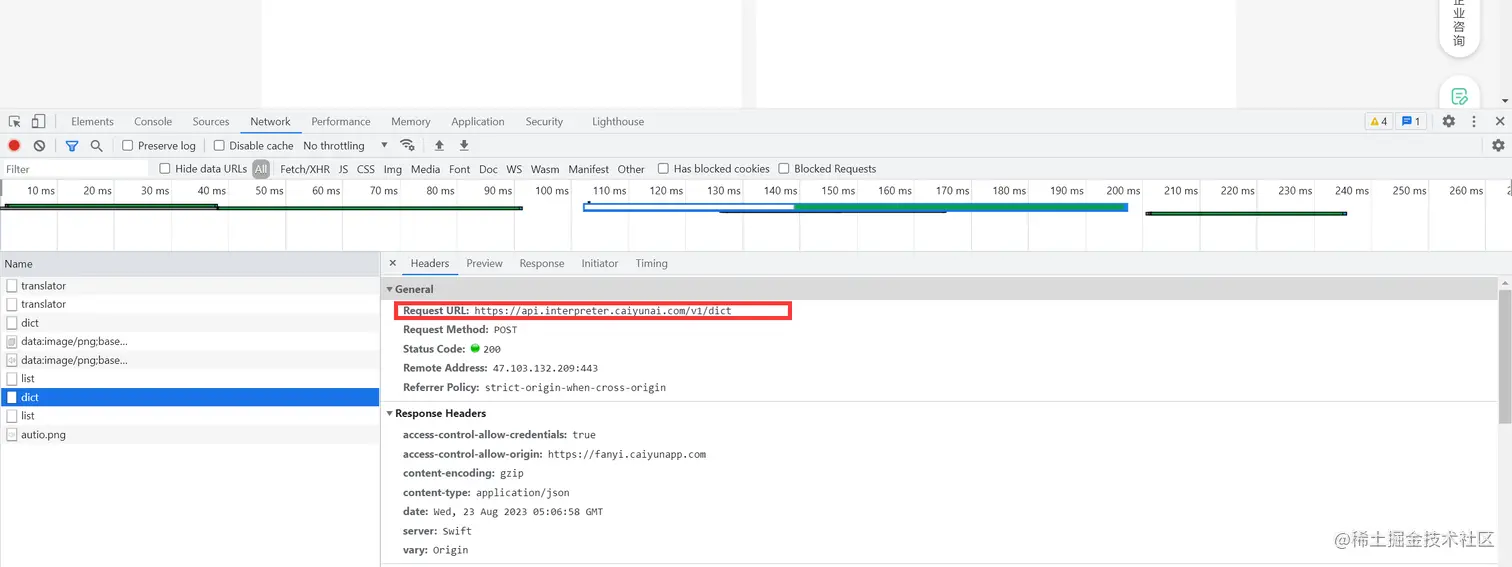Toggle Preserve log checkbox
The height and width of the screenshot is (567, 1512).
(x=128, y=145)
